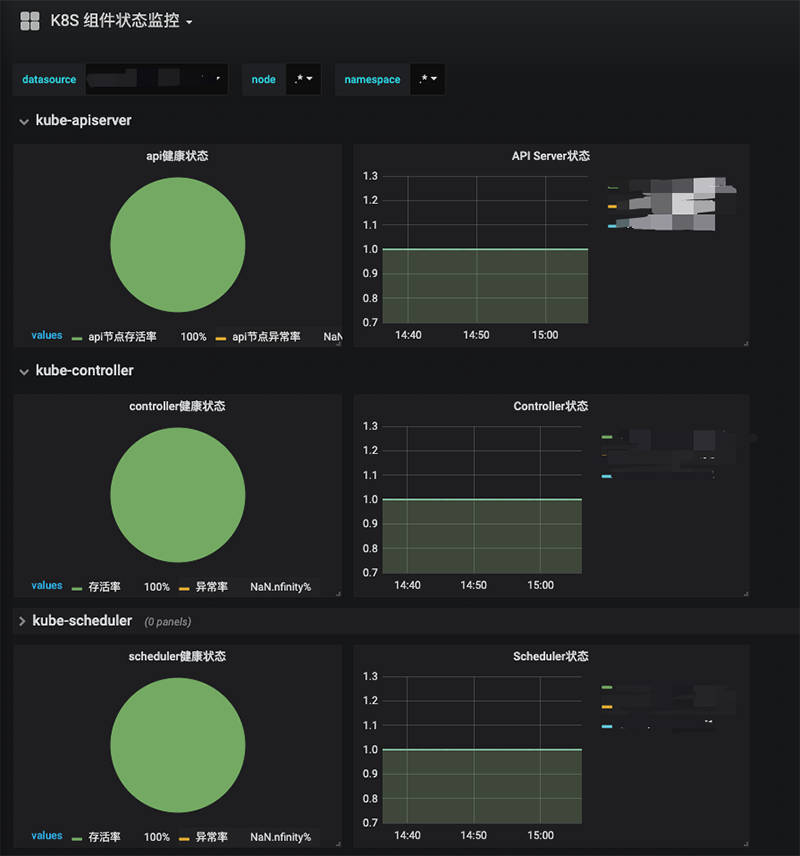Open the namespace variable dropdown
The width and height of the screenshot is (800, 856).
(x=428, y=79)
